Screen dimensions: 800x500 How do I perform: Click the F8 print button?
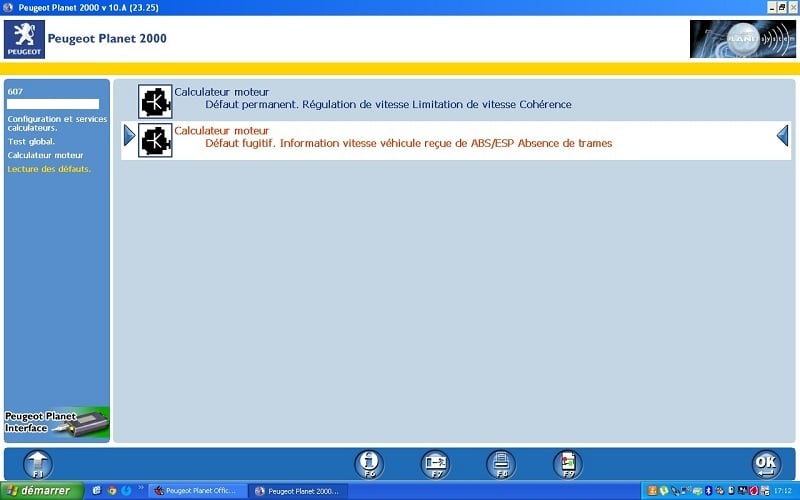coord(501,465)
